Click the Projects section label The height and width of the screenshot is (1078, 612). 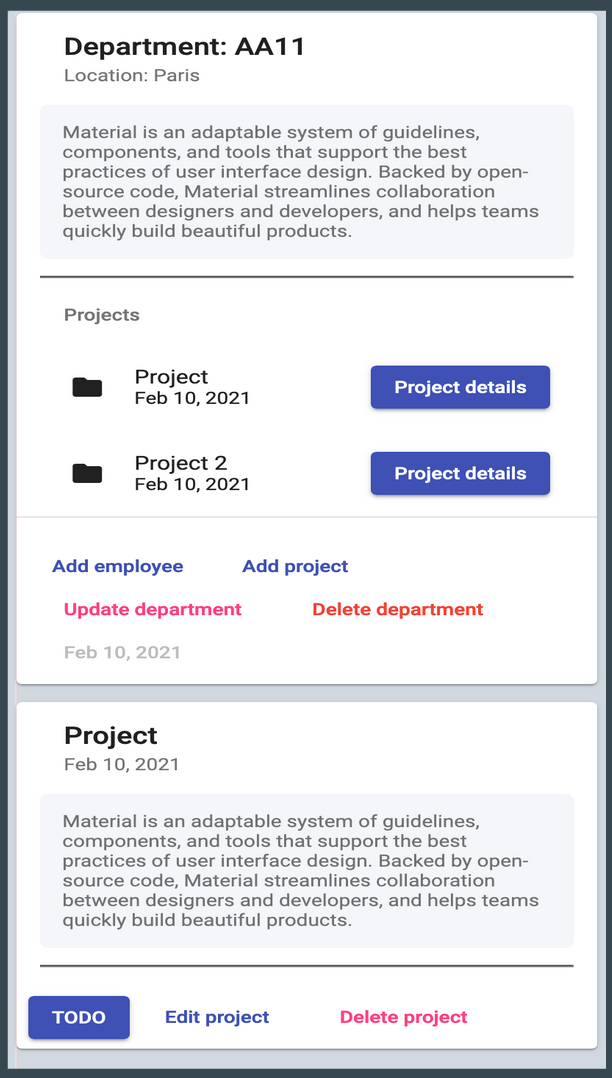click(x=102, y=315)
